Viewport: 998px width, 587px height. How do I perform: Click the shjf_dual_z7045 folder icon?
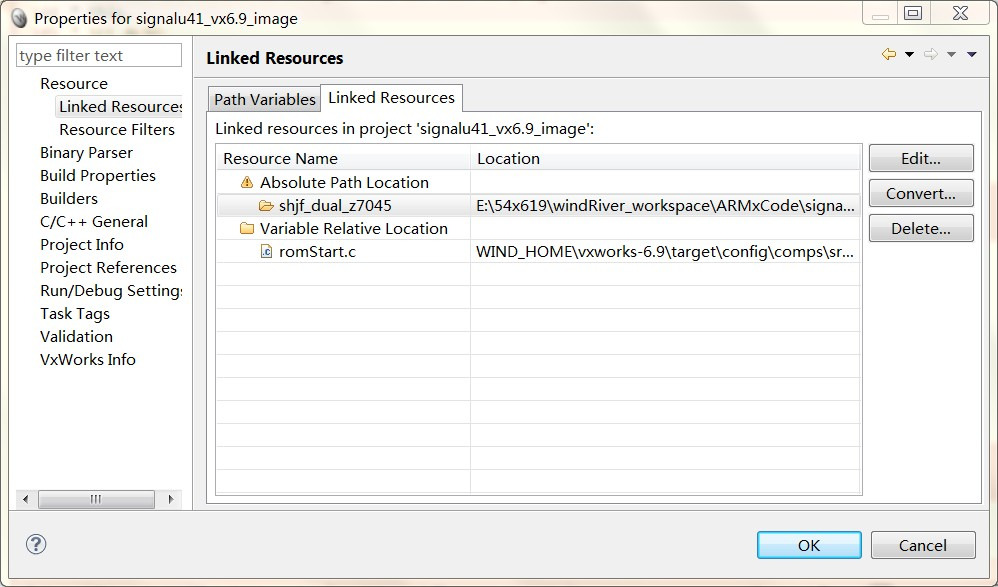click(x=266, y=206)
